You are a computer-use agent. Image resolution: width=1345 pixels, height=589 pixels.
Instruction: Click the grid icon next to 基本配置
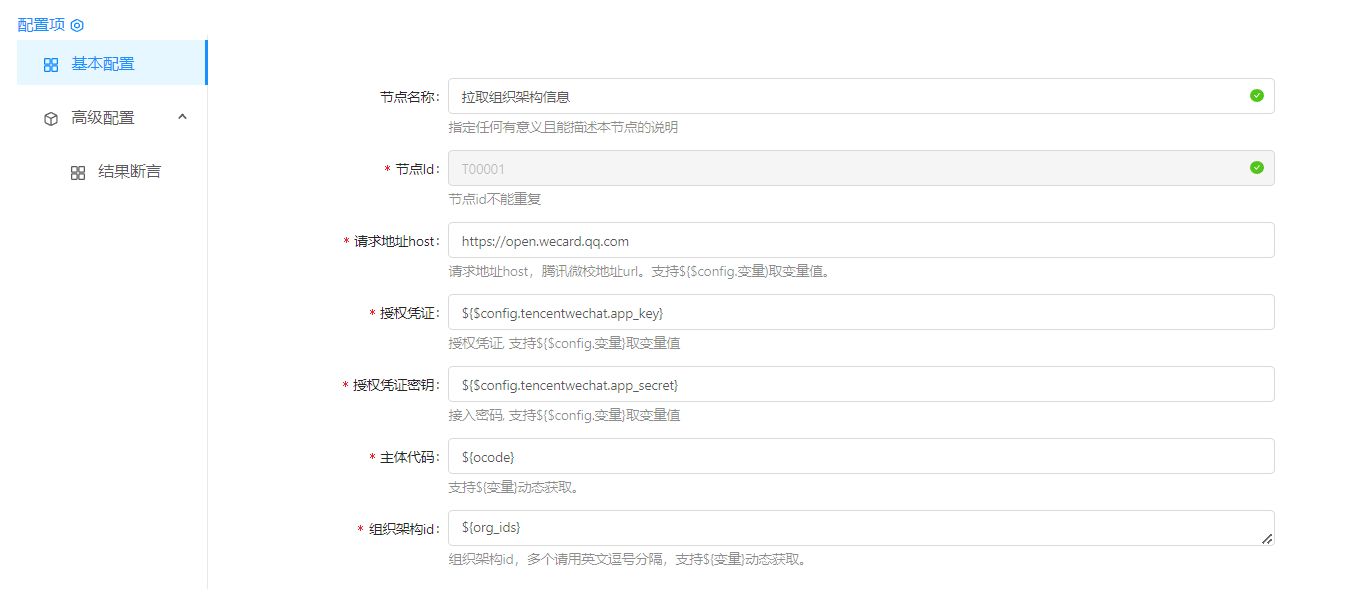click(x=51, y=64)
